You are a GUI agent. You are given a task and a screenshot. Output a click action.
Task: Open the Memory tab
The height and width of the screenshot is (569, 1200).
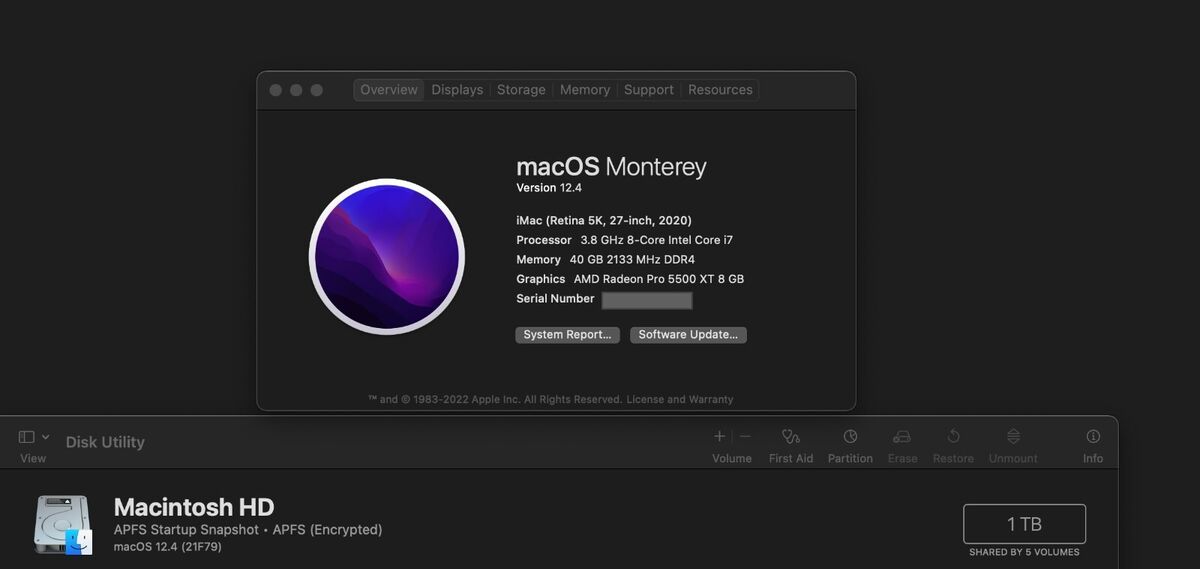(585, 90)
